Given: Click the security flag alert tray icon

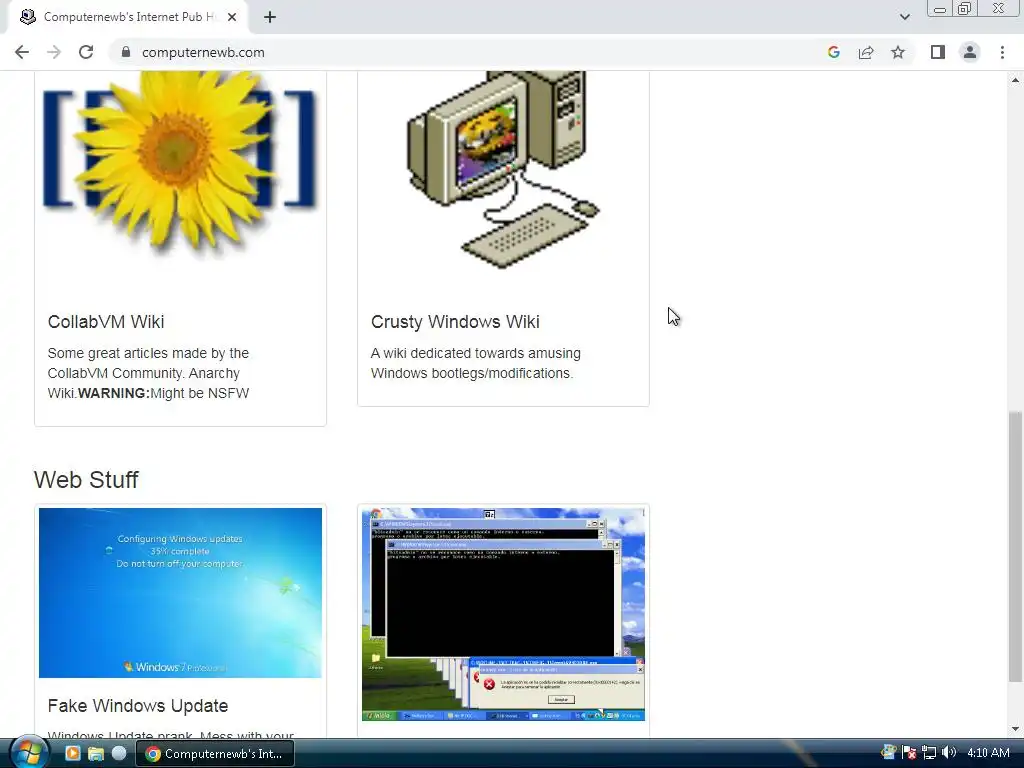Looking at the screenshot, I should 908,753.
